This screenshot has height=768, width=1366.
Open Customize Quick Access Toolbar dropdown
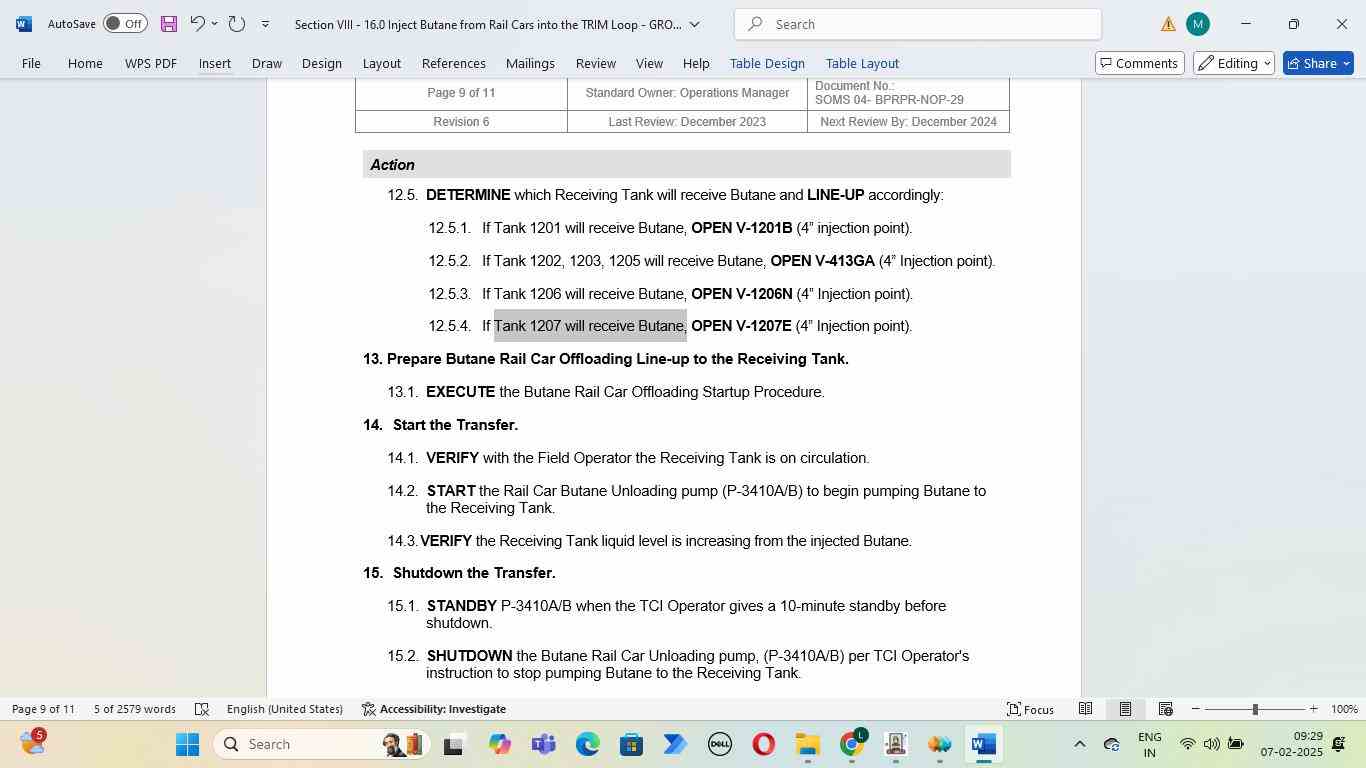(x=265, y=24)
